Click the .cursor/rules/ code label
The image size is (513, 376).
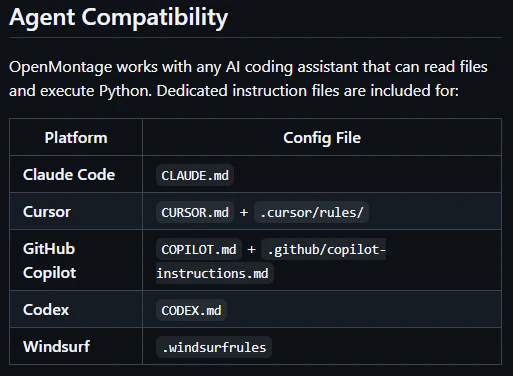tap(311, 212)
